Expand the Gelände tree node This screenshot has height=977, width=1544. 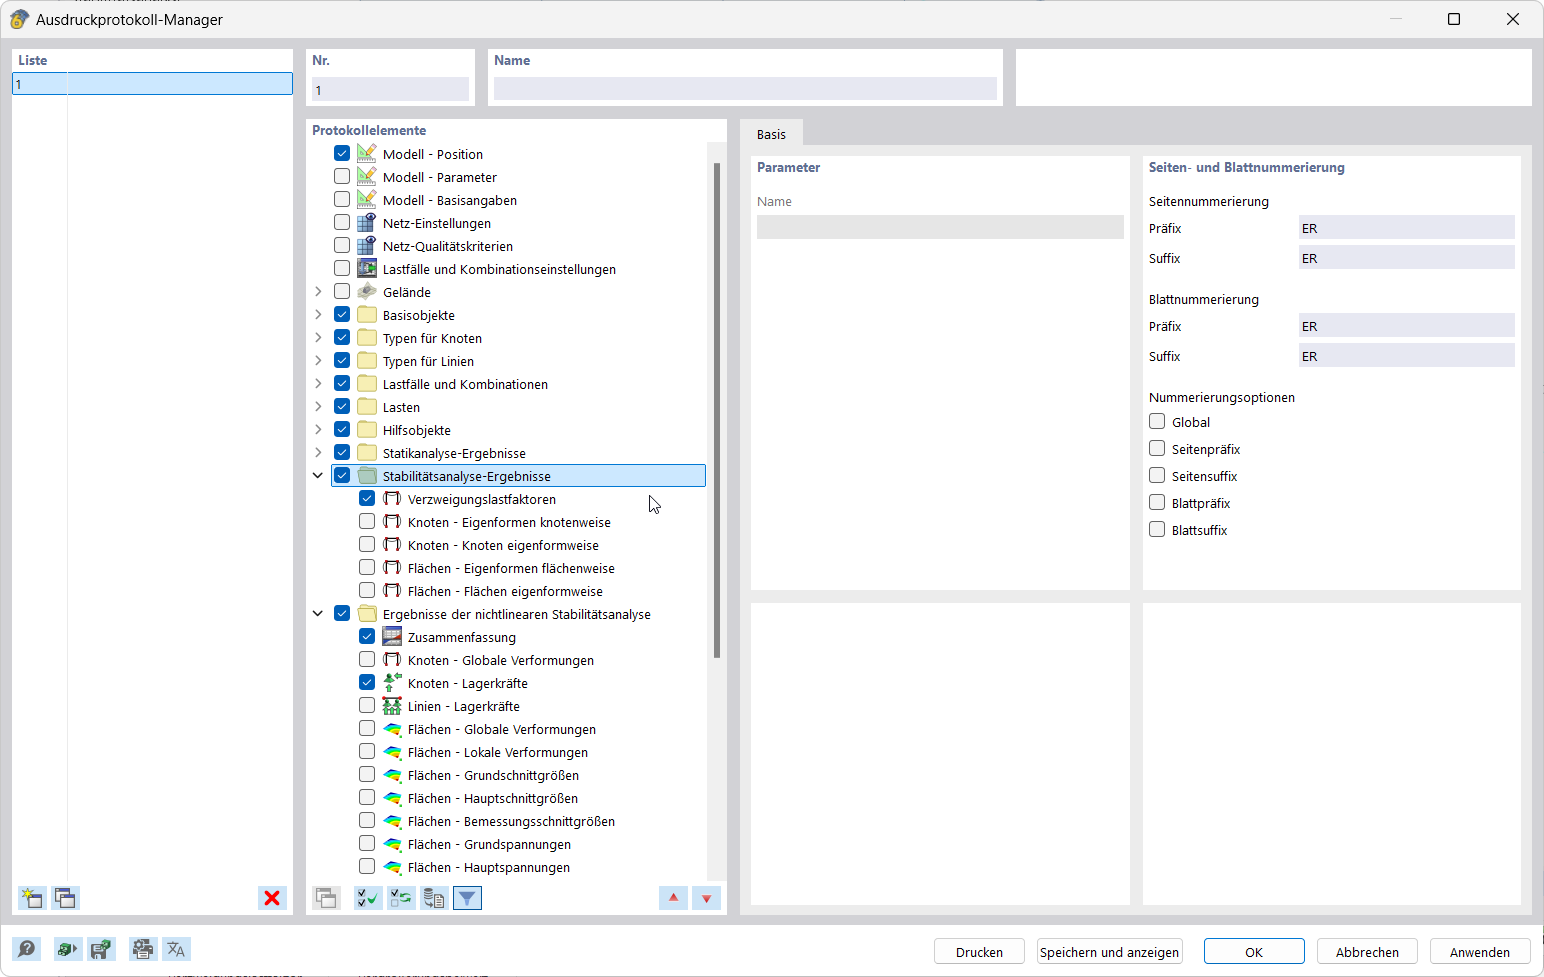tap(317, 291)
